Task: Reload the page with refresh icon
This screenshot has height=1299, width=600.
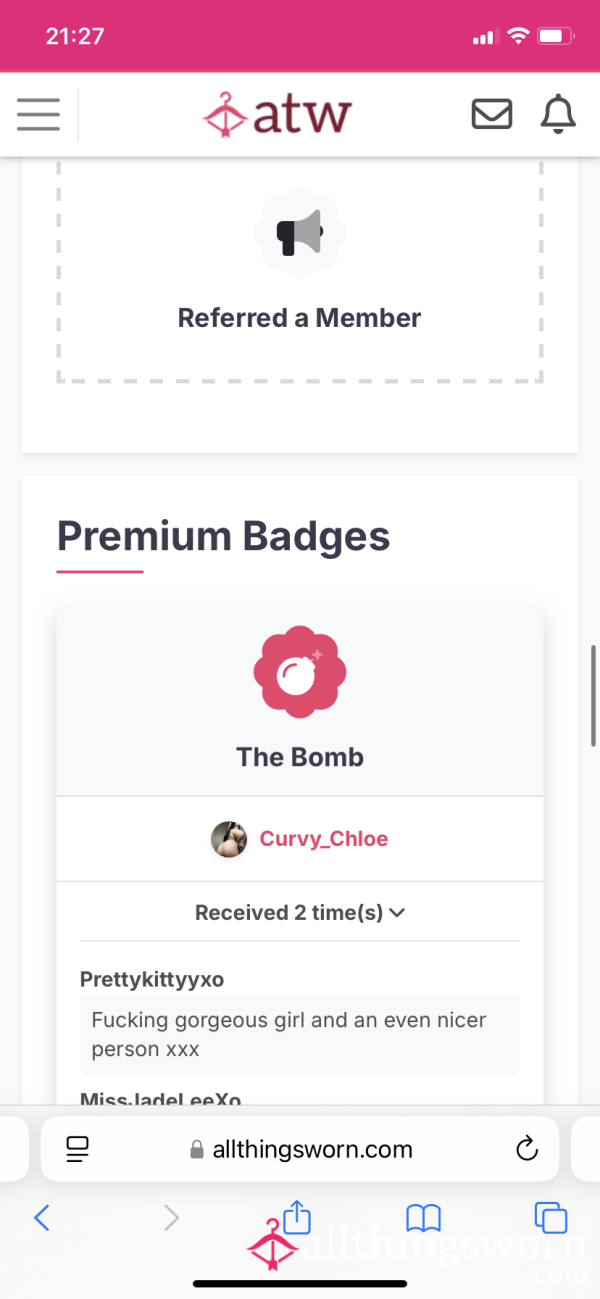Action: [x=527, y=1149]
